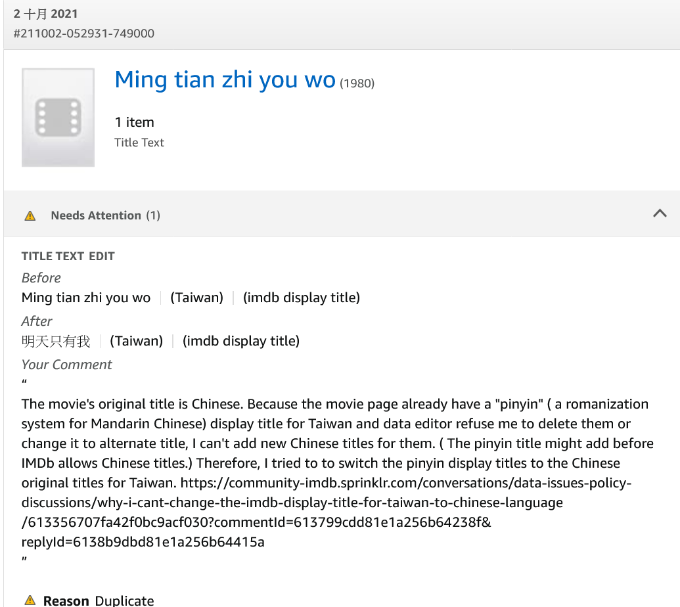The image size is (680, 607).
Task: Click the warning icon next to Reason
Action: point(30,600)
